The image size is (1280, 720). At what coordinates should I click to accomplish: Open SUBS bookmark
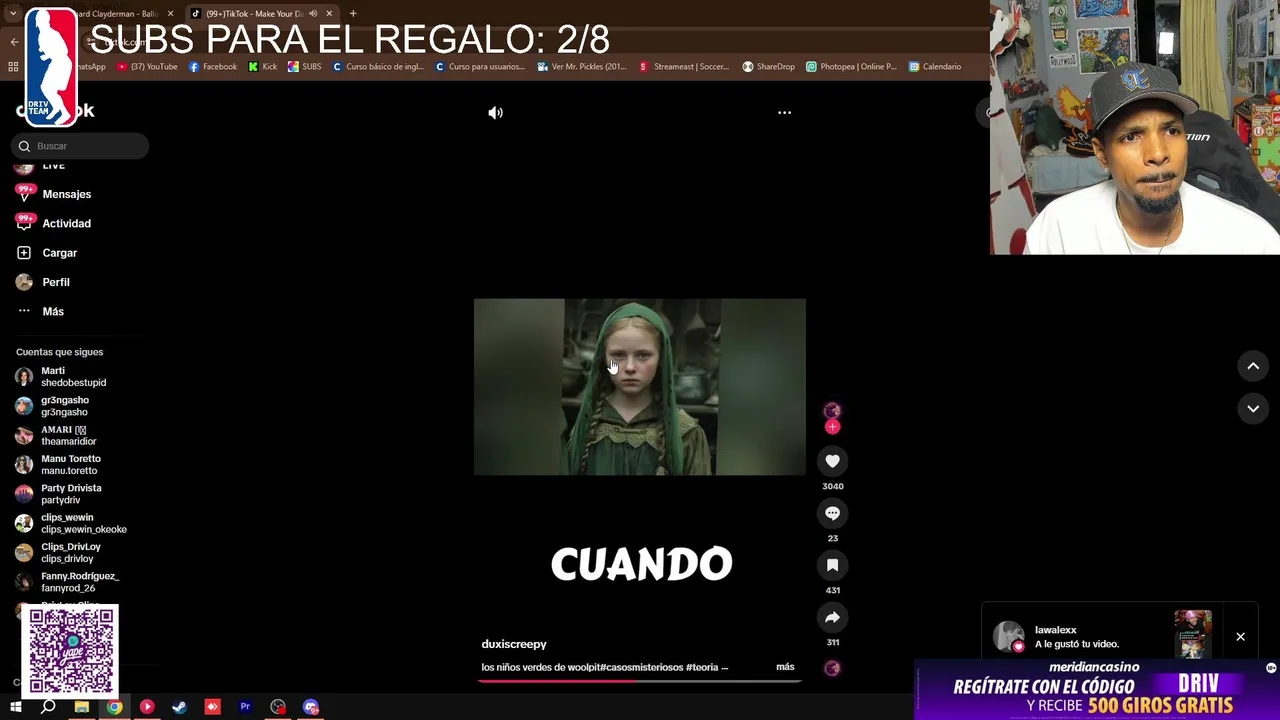point(304,67)
